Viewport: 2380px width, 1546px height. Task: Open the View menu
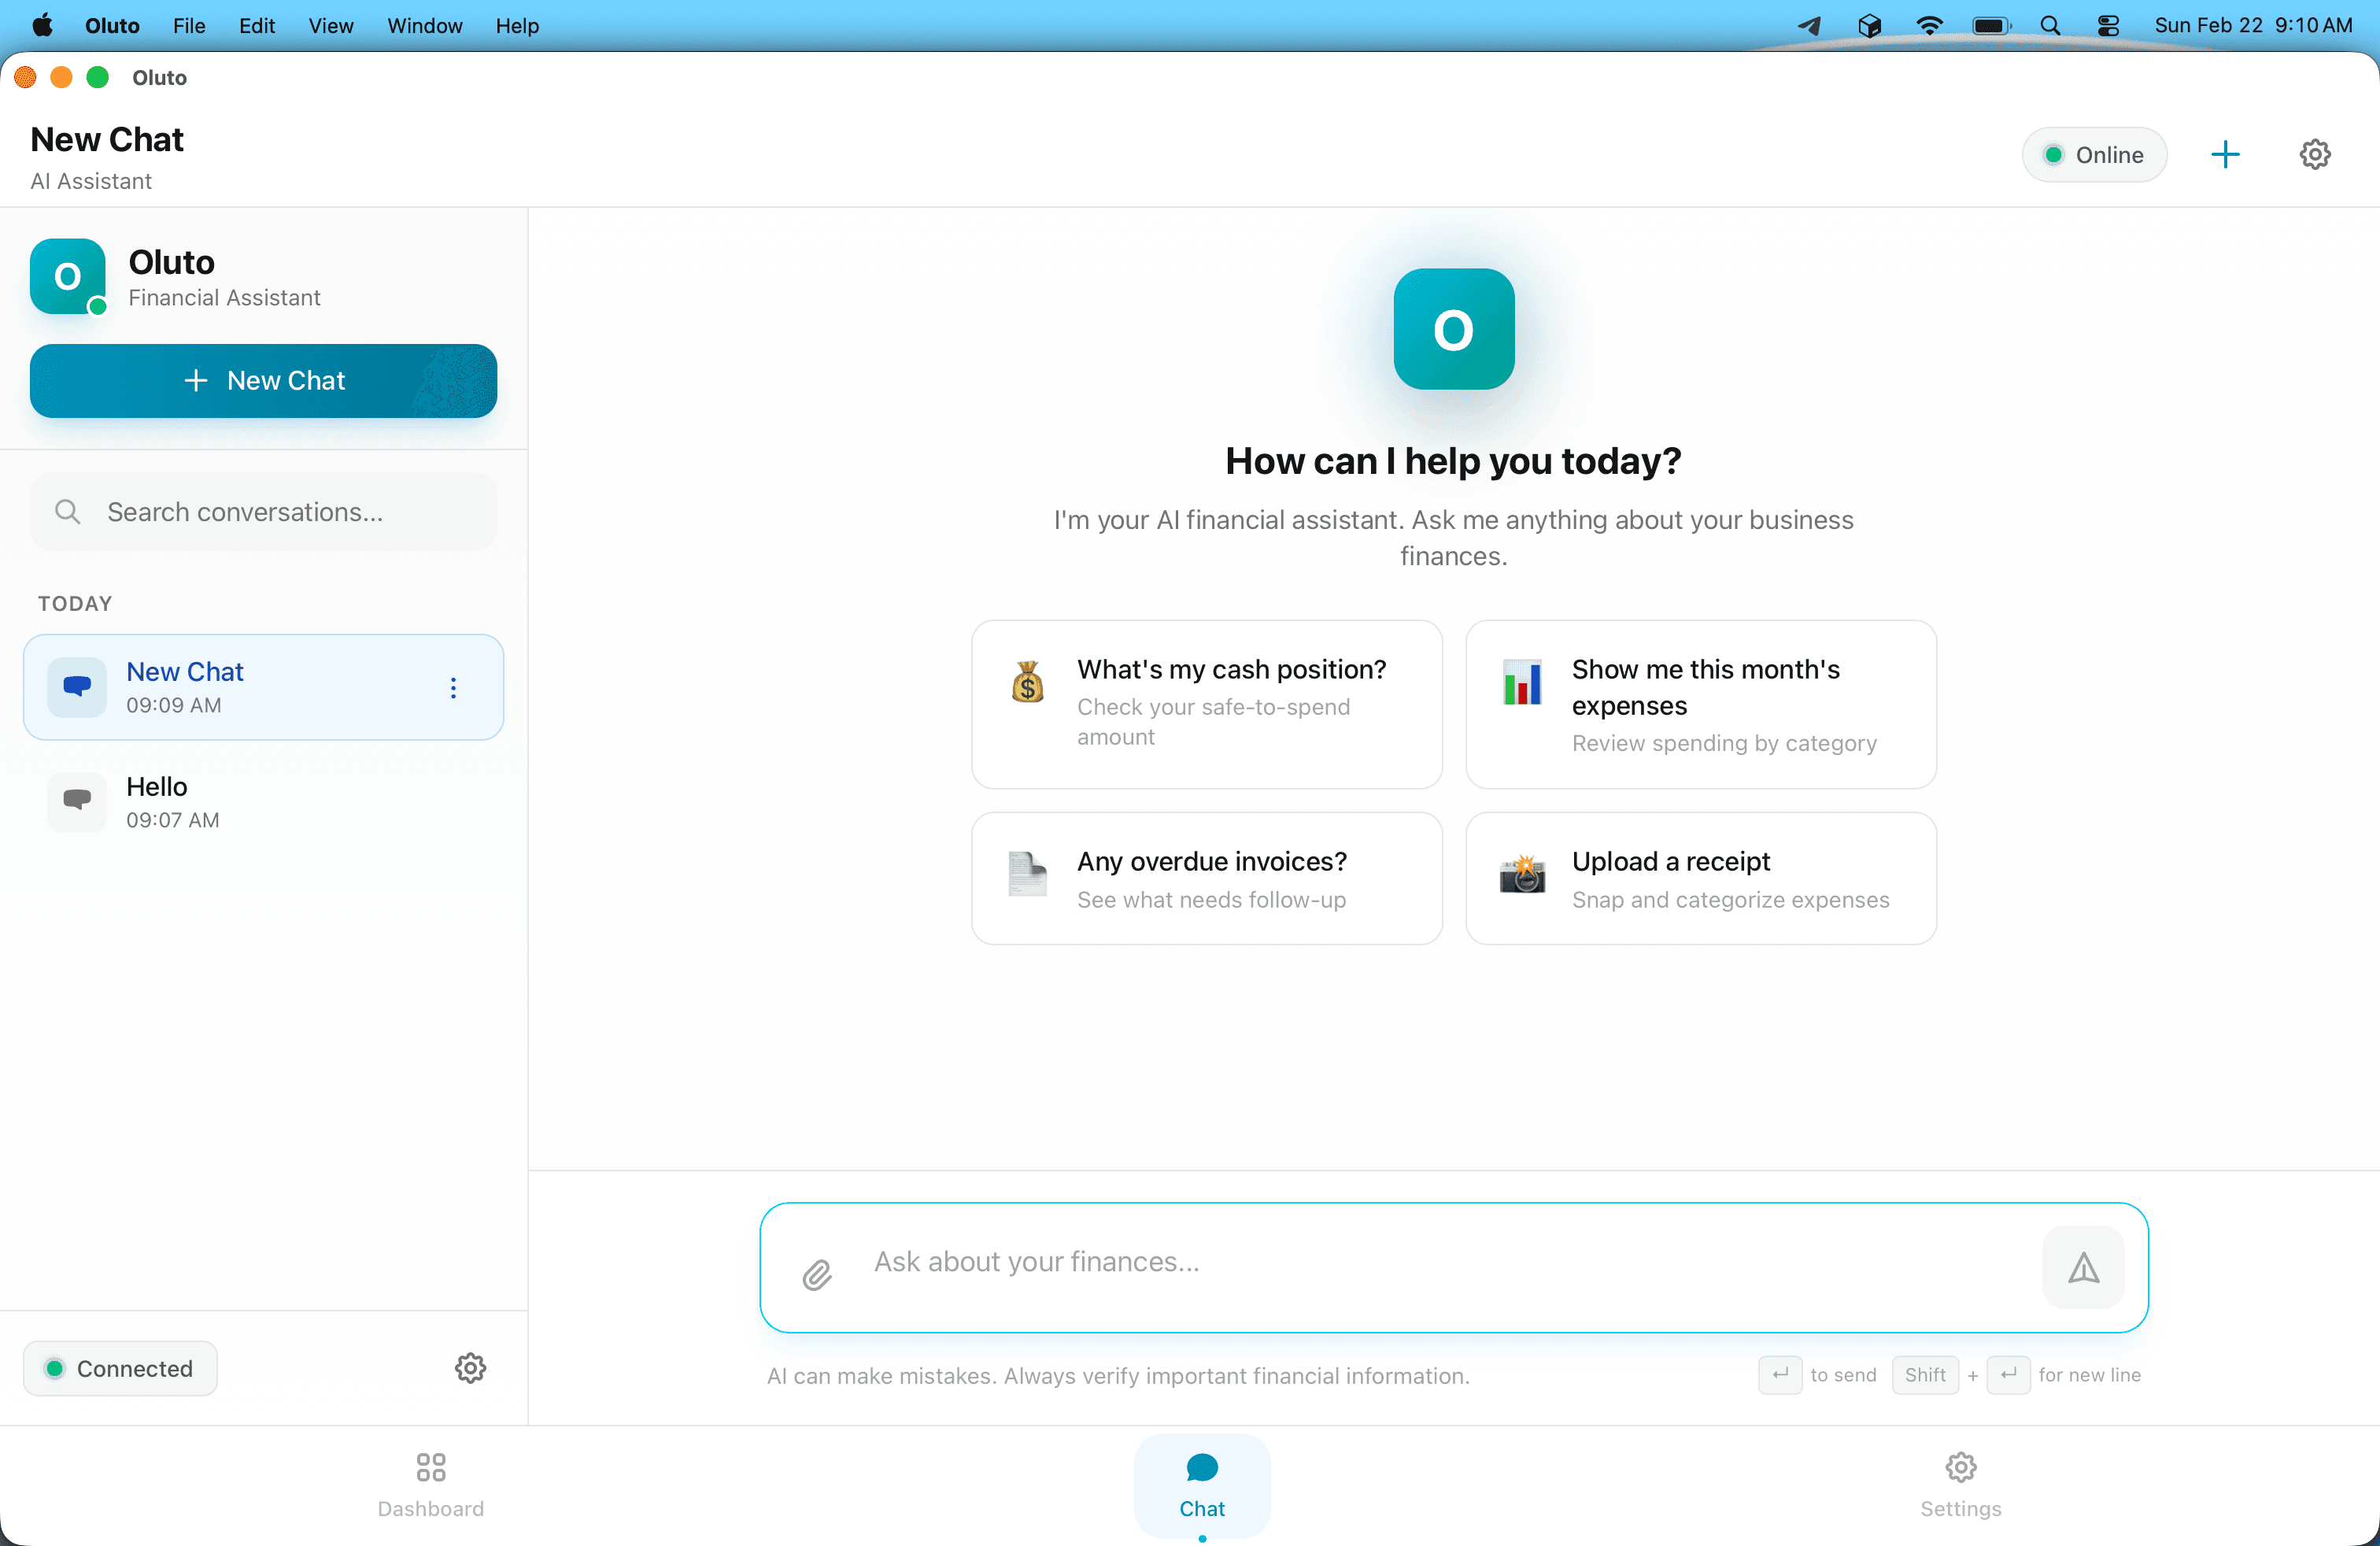[331, 26]
